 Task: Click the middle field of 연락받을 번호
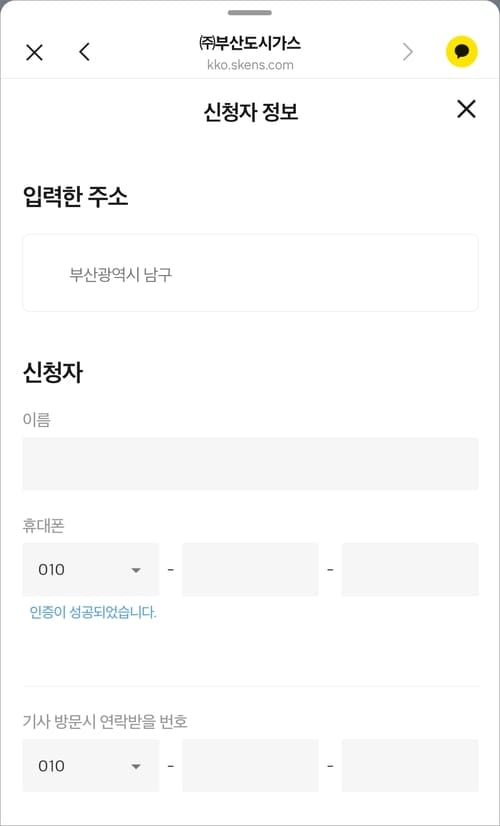coord(250,765)
